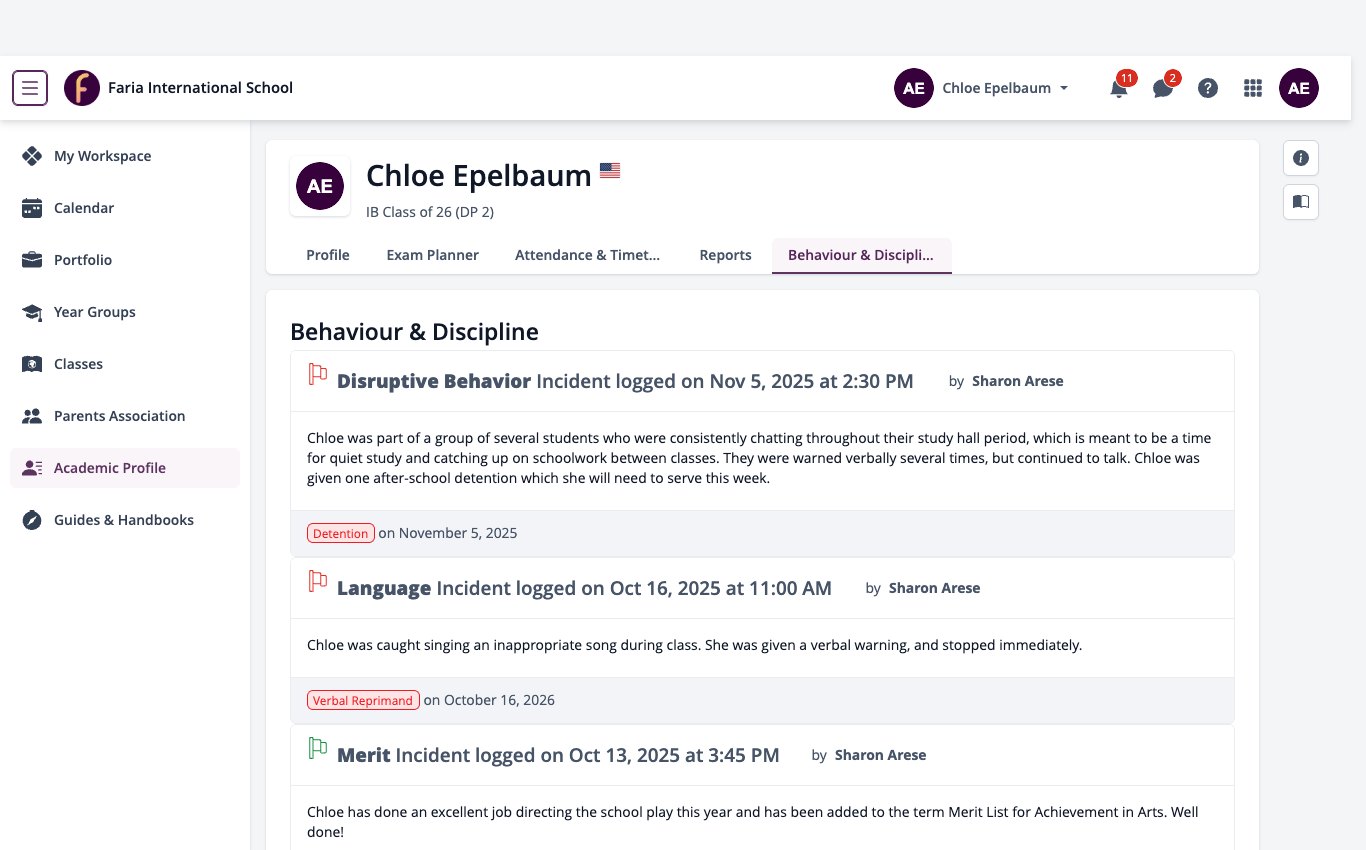
Task: Open the help question mark icon
Action: (1208, 88)
